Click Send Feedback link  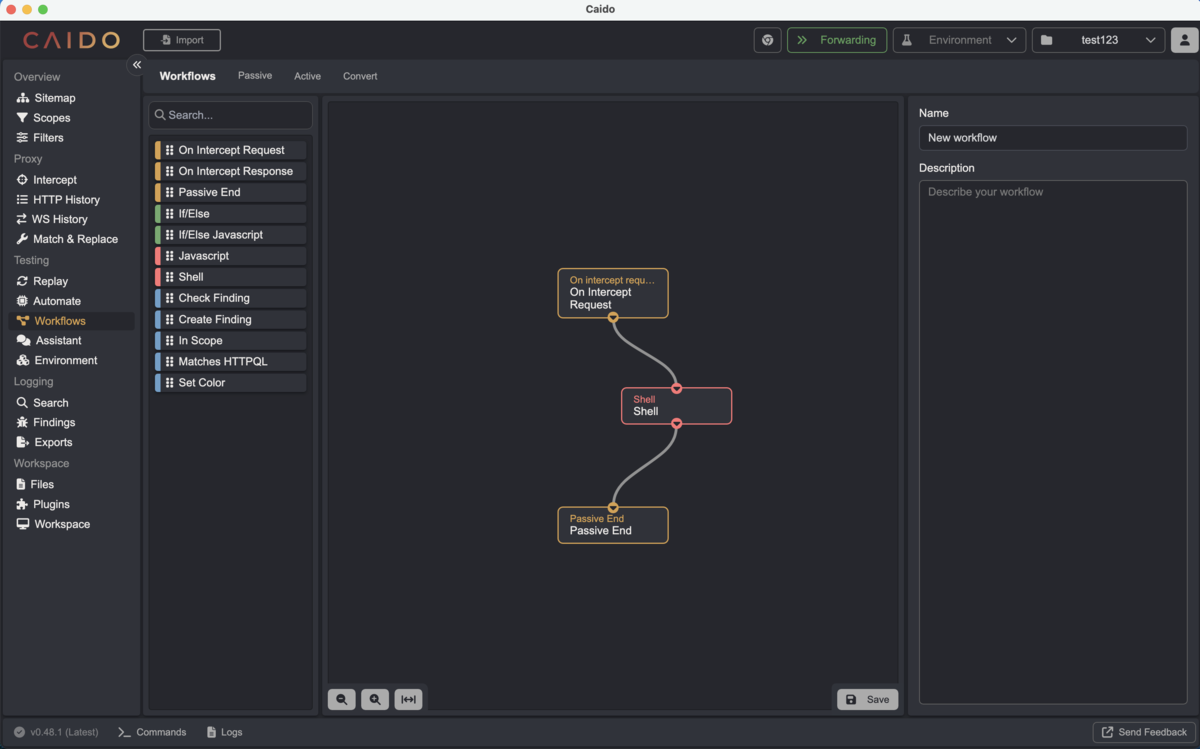coord(1144,732)
